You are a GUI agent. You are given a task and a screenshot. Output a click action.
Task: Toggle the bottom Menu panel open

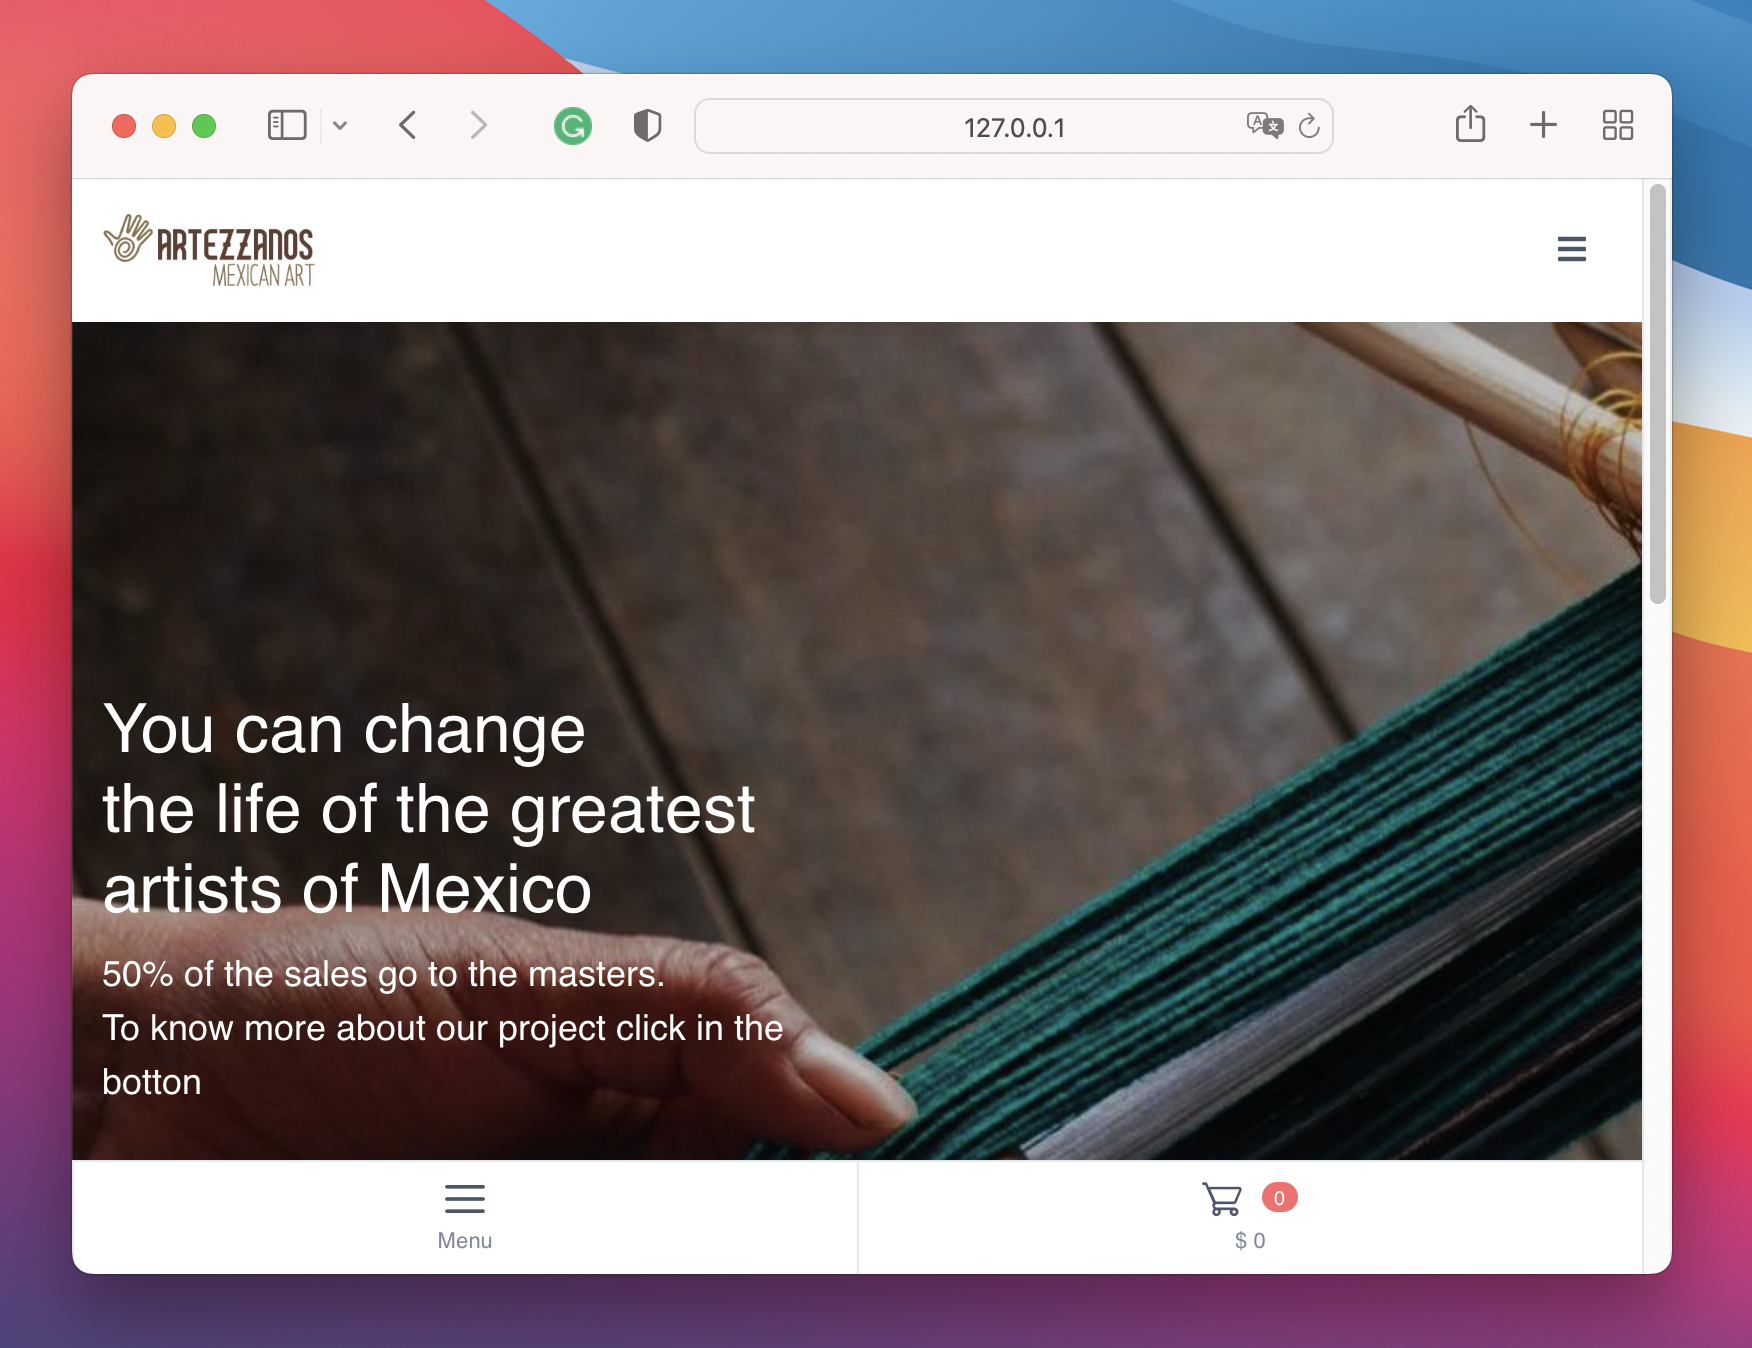[x=464, y=1199]
